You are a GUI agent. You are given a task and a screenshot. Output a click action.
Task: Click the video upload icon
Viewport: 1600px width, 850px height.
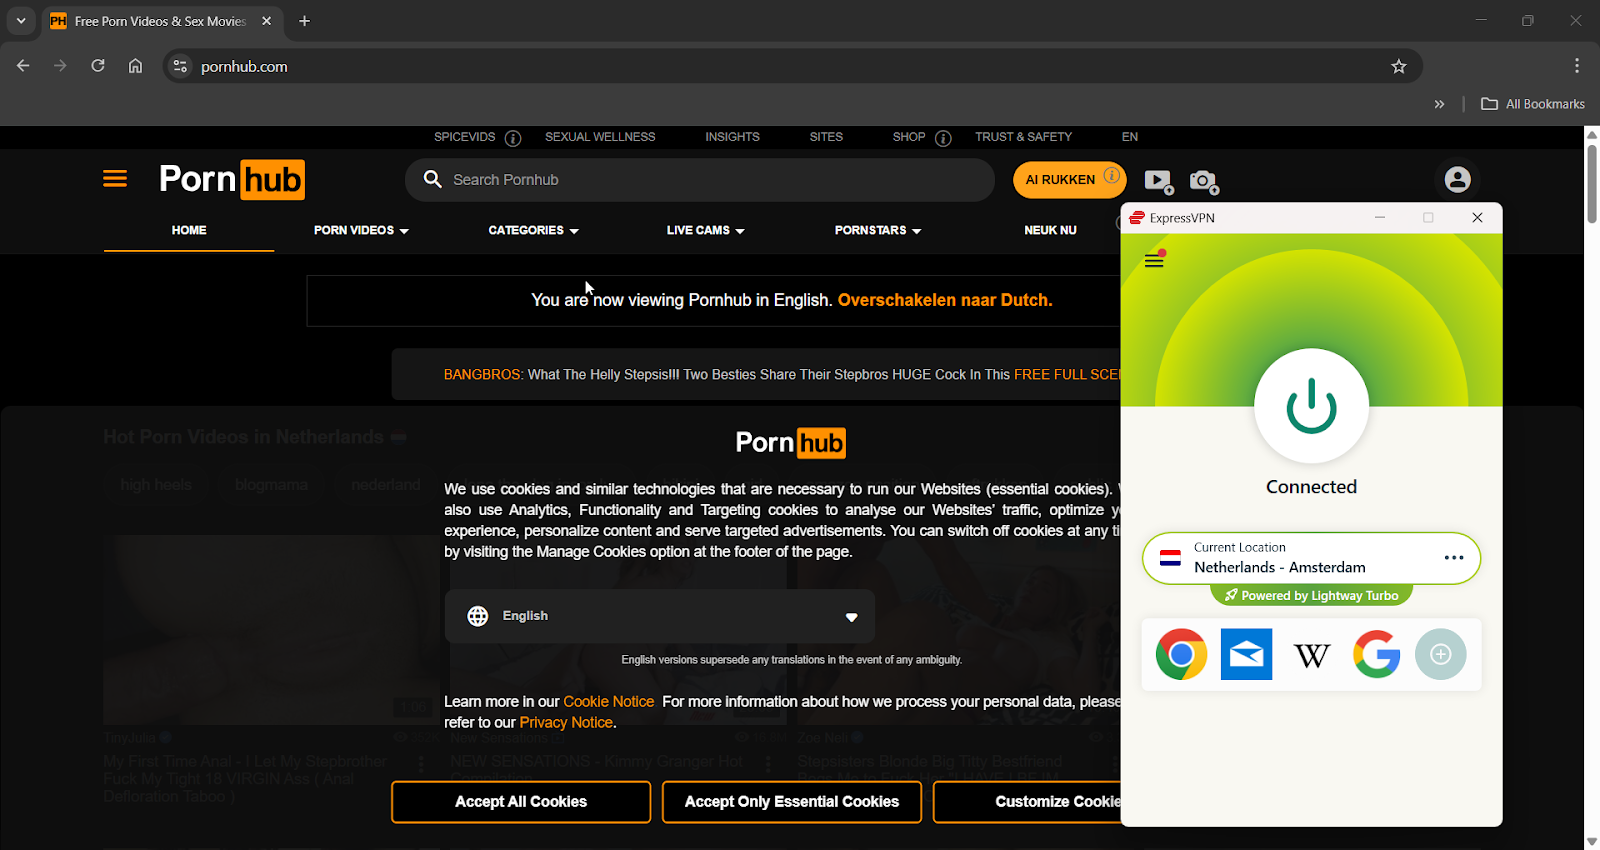coord(1158,181)
